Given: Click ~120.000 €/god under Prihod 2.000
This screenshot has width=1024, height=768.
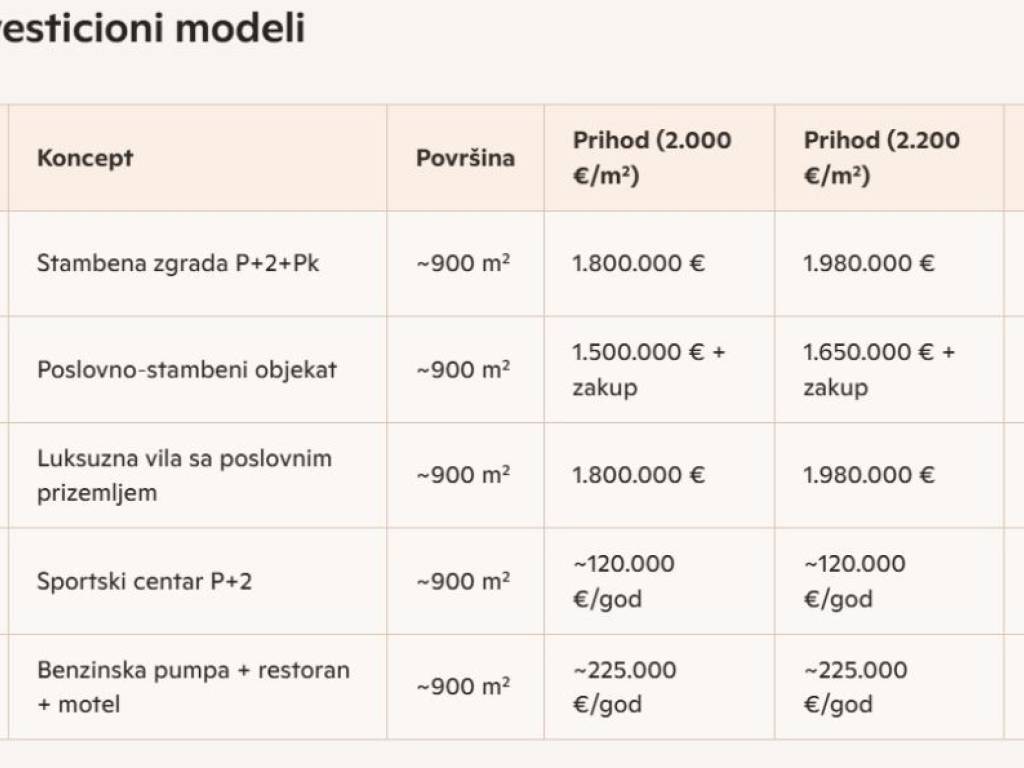Looking at the screenshot, I should tap(623, 581).
